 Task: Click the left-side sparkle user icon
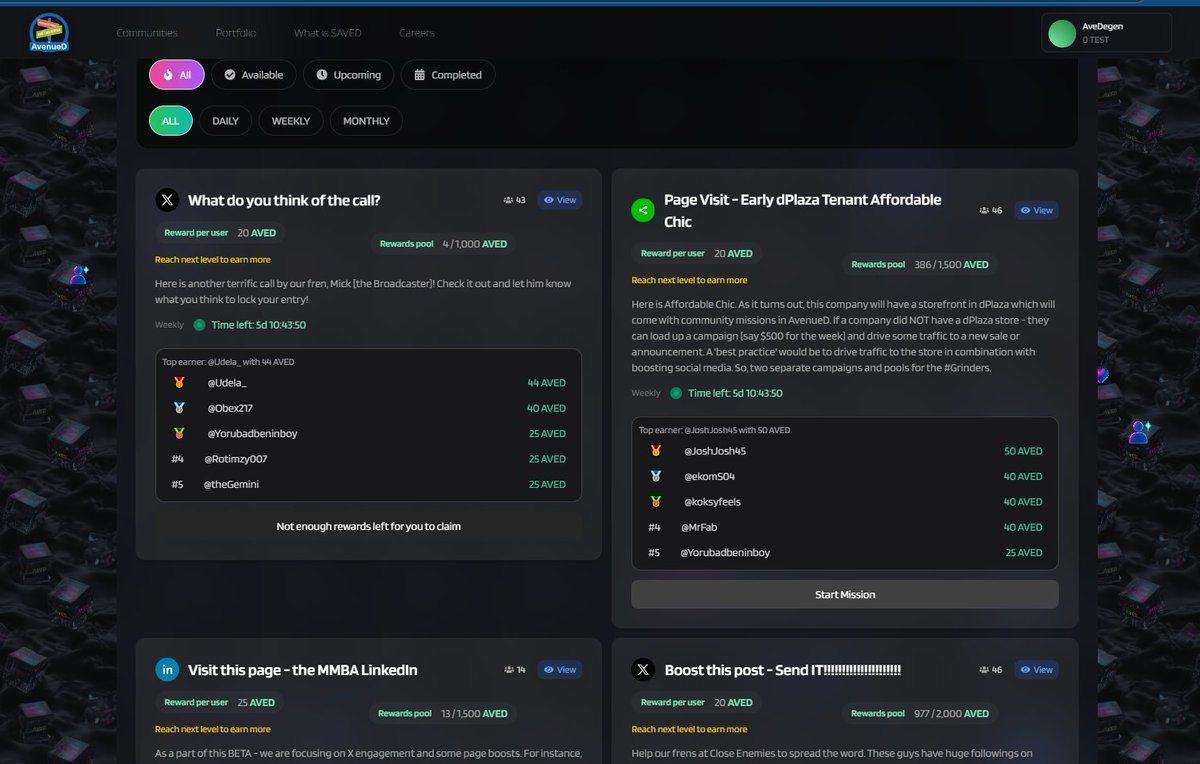[79, 274]
